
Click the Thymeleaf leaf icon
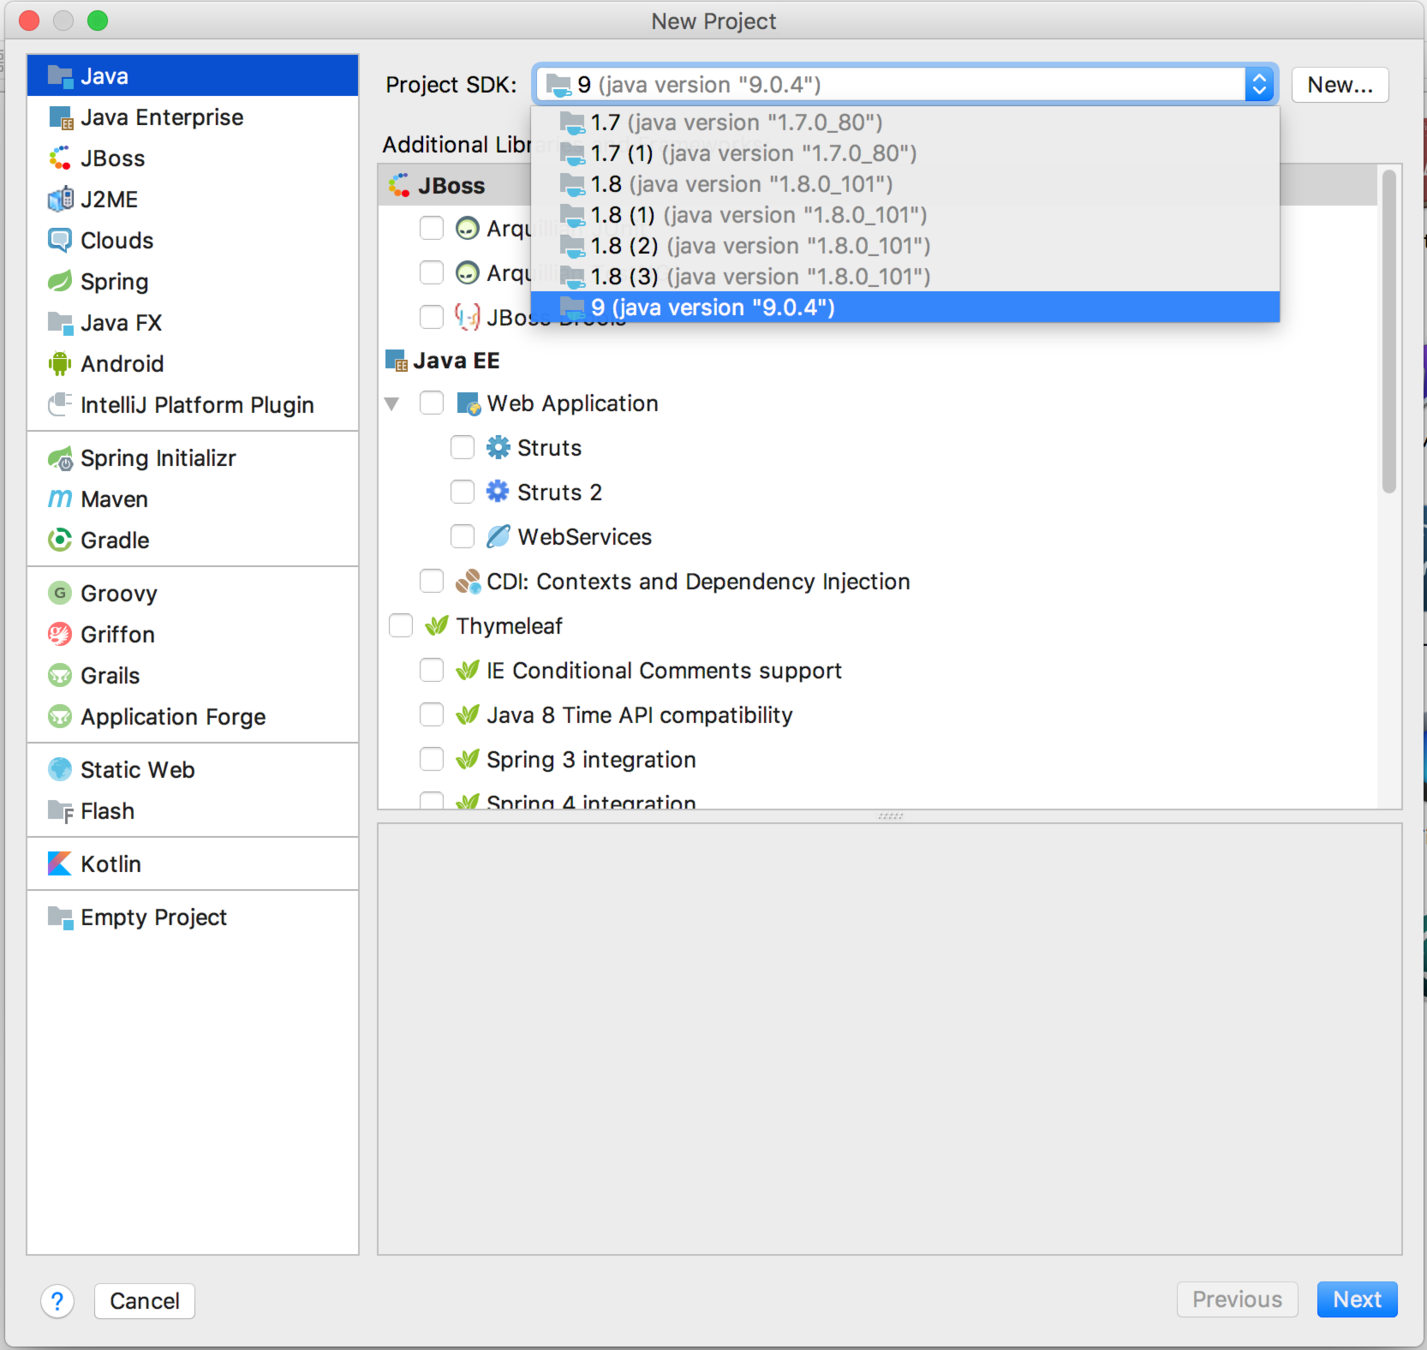(x=436, y=626)
